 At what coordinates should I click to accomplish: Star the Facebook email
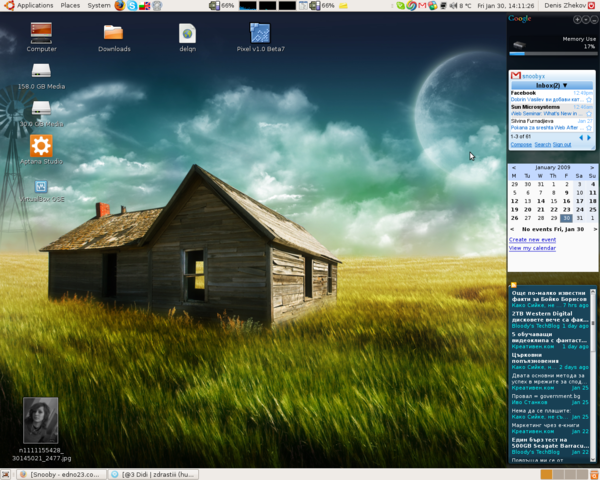pos(589,100)
